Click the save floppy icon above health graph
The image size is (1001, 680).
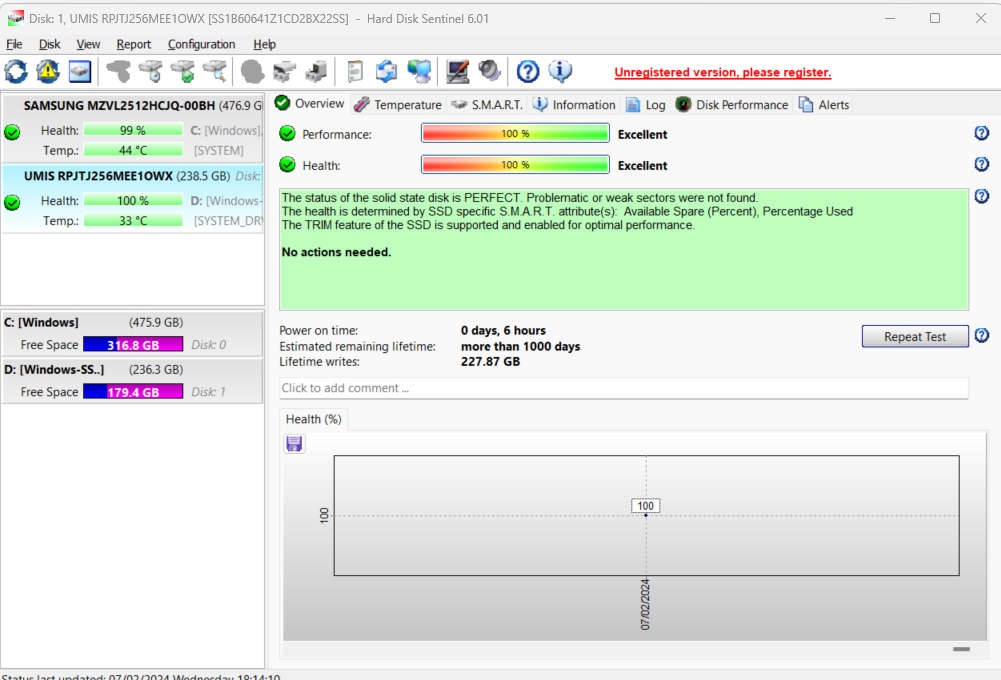pyautogui.click(x=294, y=443)
